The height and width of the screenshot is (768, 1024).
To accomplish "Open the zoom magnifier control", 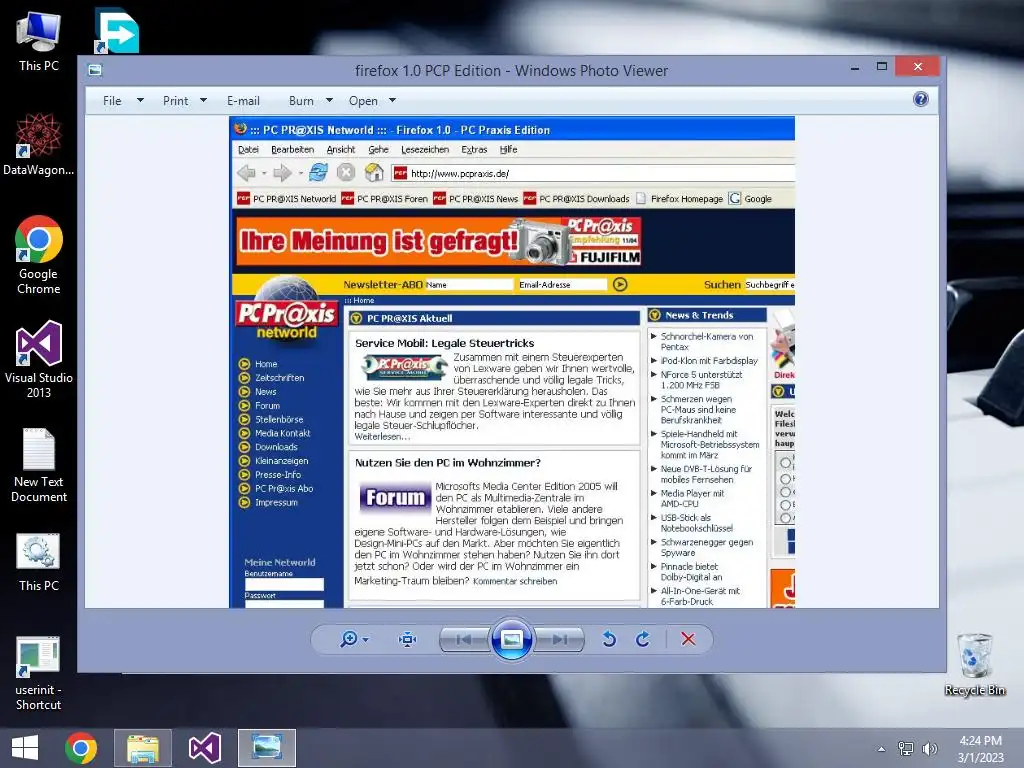I will pyautogui.click(x=354, y=639).
